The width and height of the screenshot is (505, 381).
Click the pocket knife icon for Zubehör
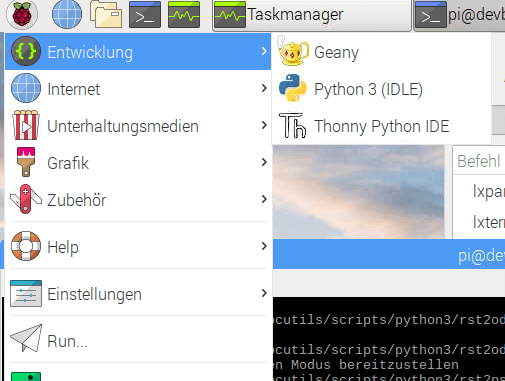[26, 199]
